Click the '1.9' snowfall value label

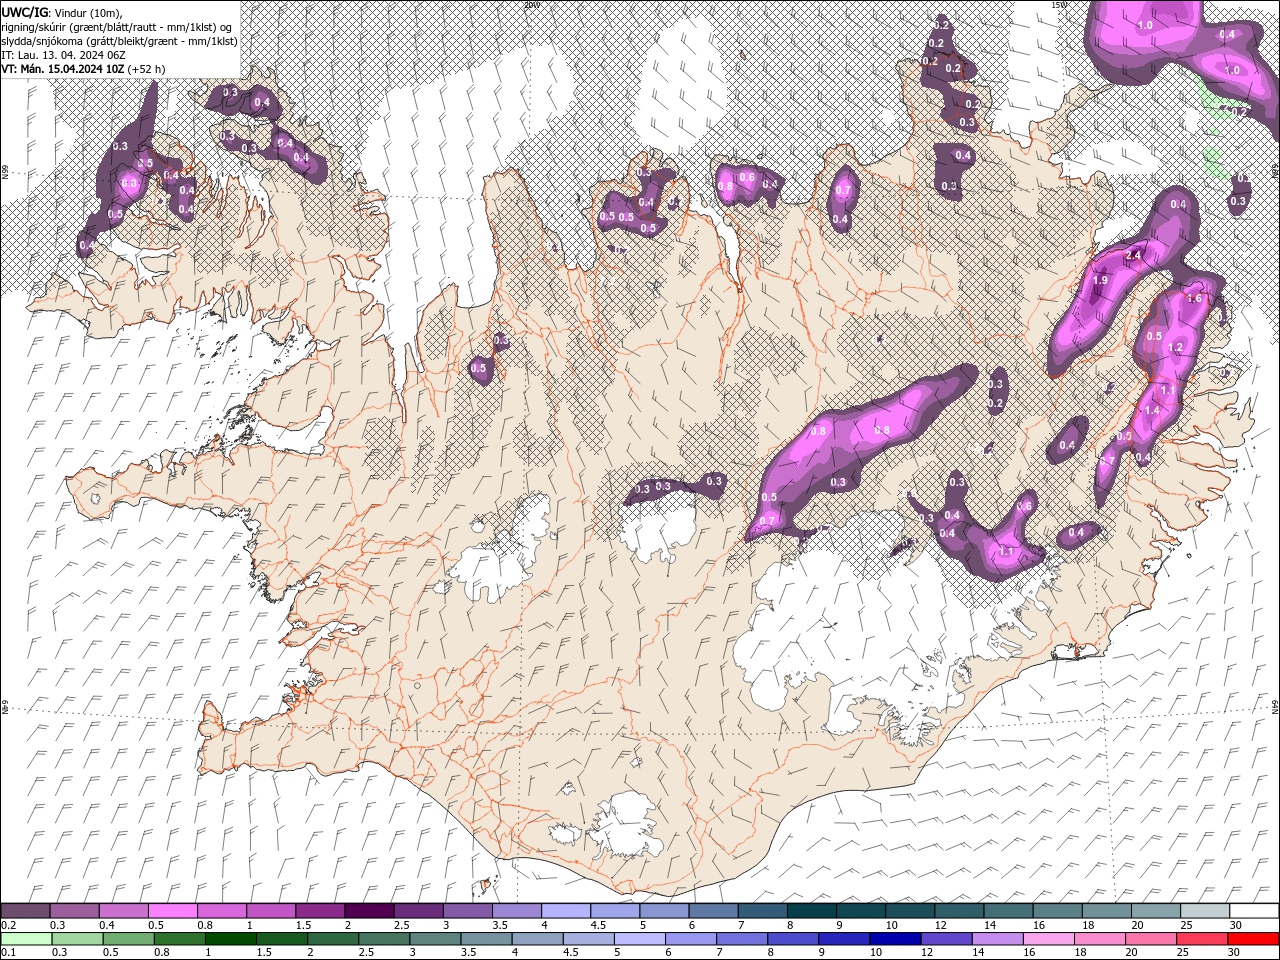tap(1101, 281)
